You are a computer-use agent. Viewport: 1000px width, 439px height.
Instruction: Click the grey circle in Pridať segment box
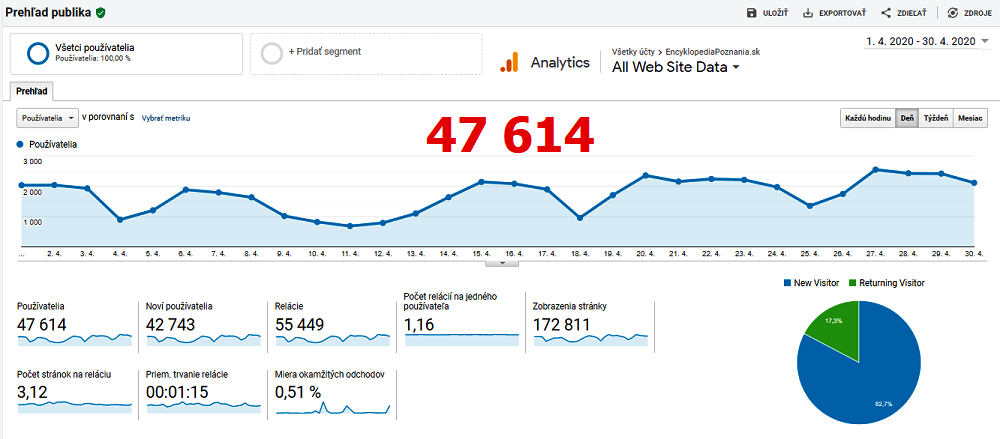click(x=272, y=54)
